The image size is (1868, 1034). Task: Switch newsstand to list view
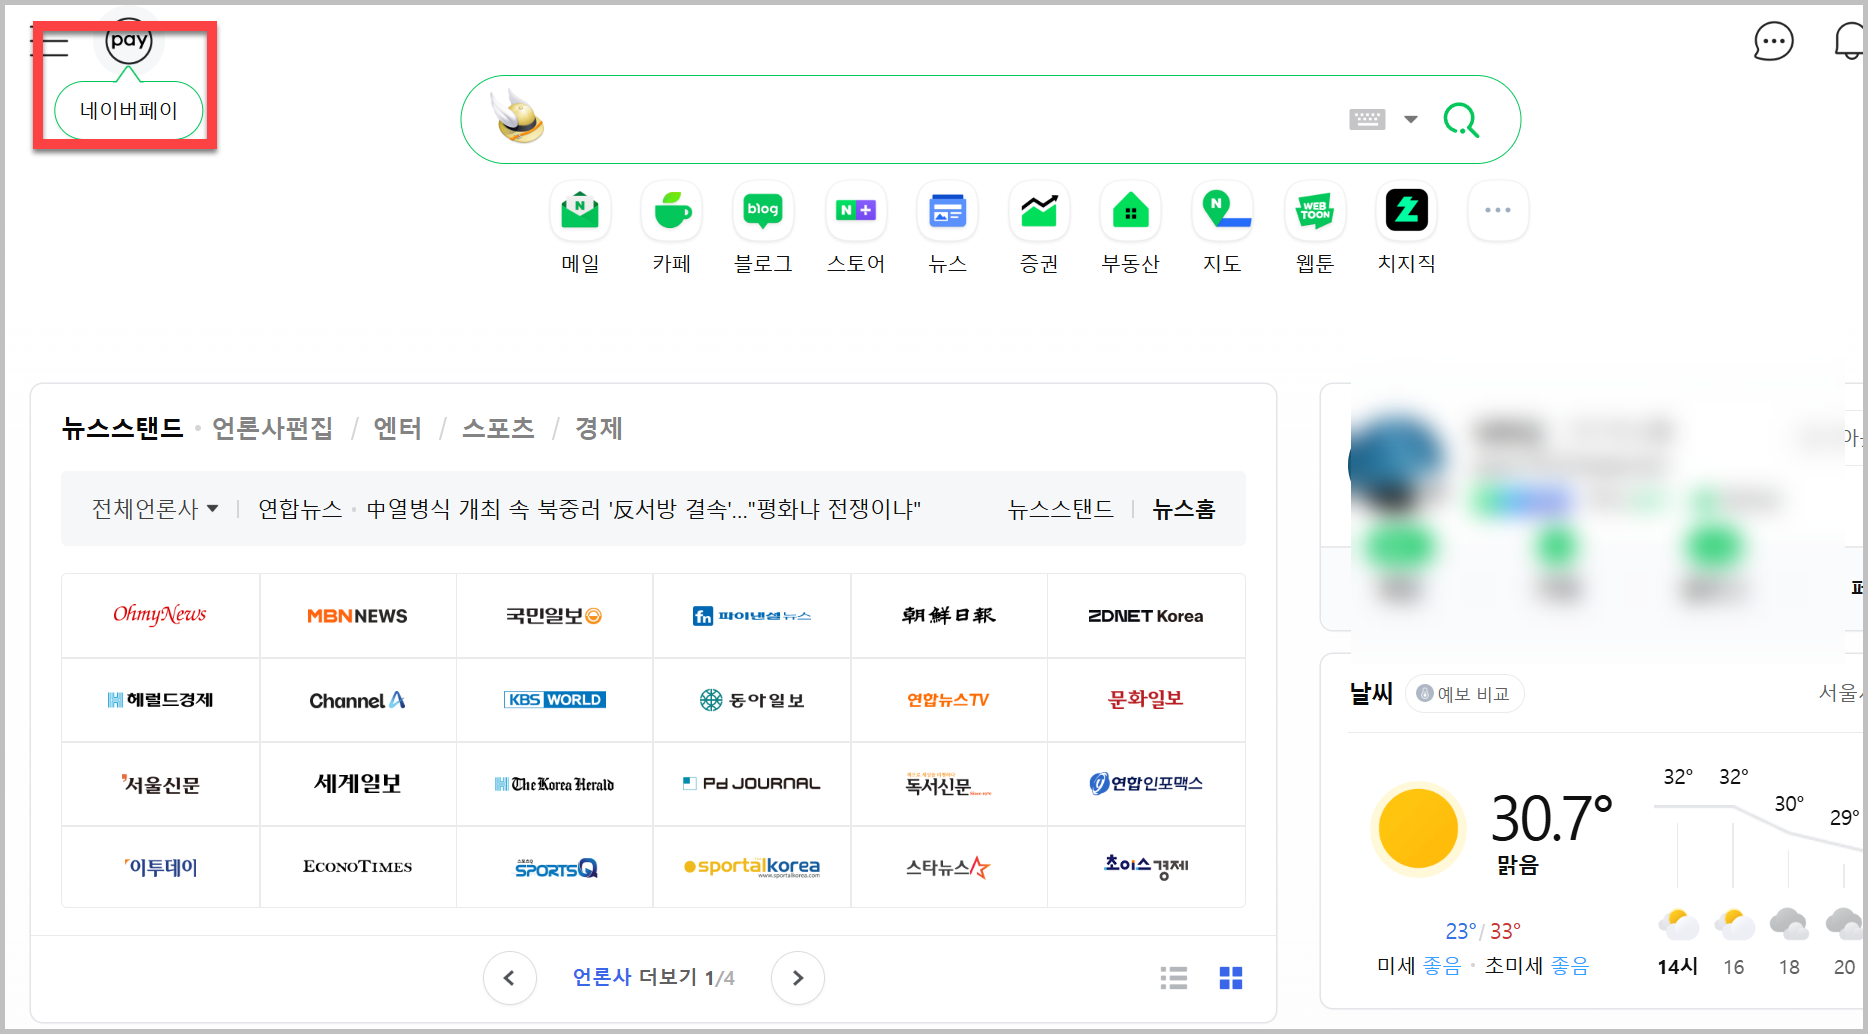coord(1174,978)
